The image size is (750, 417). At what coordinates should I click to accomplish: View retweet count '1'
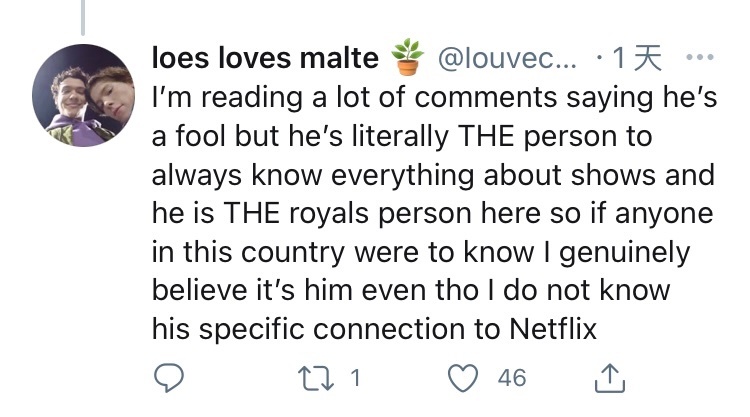click(355, 378)
